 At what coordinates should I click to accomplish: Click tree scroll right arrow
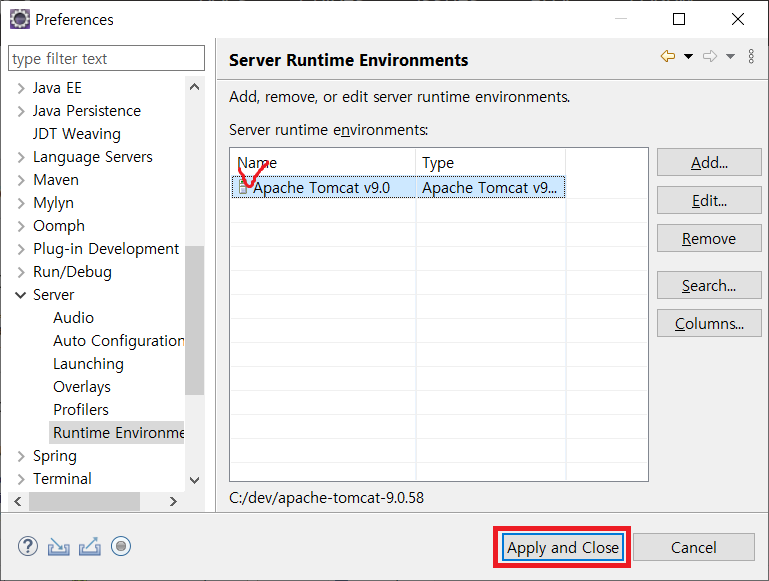[173, 501]
